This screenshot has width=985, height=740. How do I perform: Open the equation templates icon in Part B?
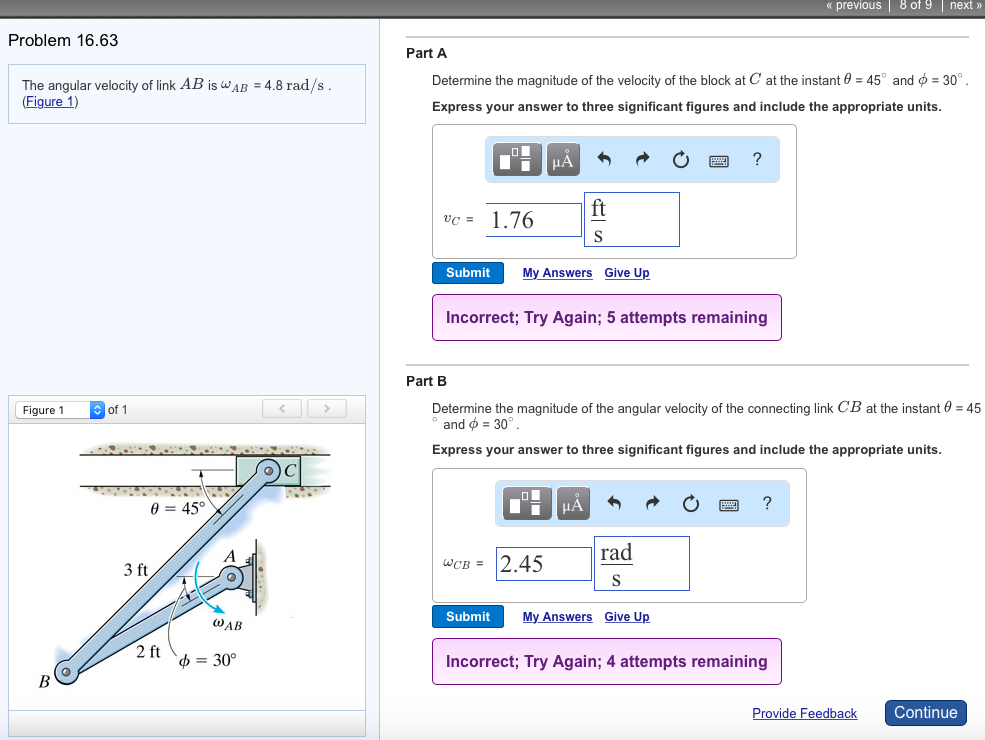[x=526, y=503]
